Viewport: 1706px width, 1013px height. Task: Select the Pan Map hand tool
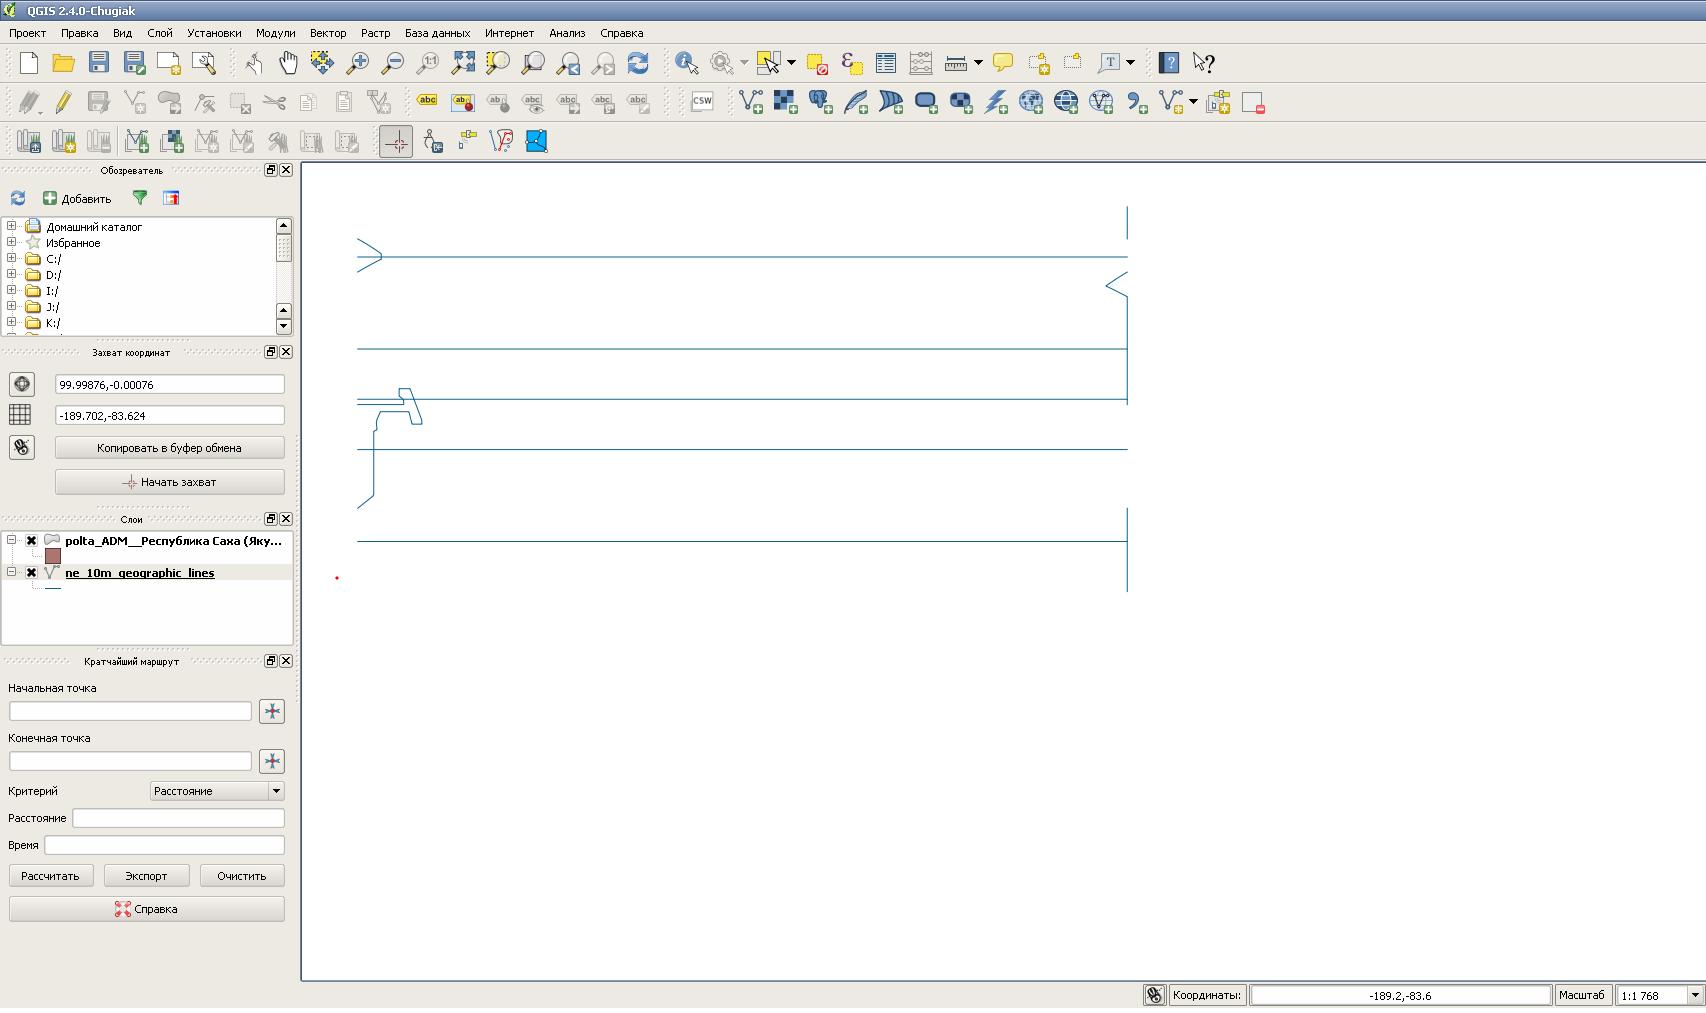(288, 63)
